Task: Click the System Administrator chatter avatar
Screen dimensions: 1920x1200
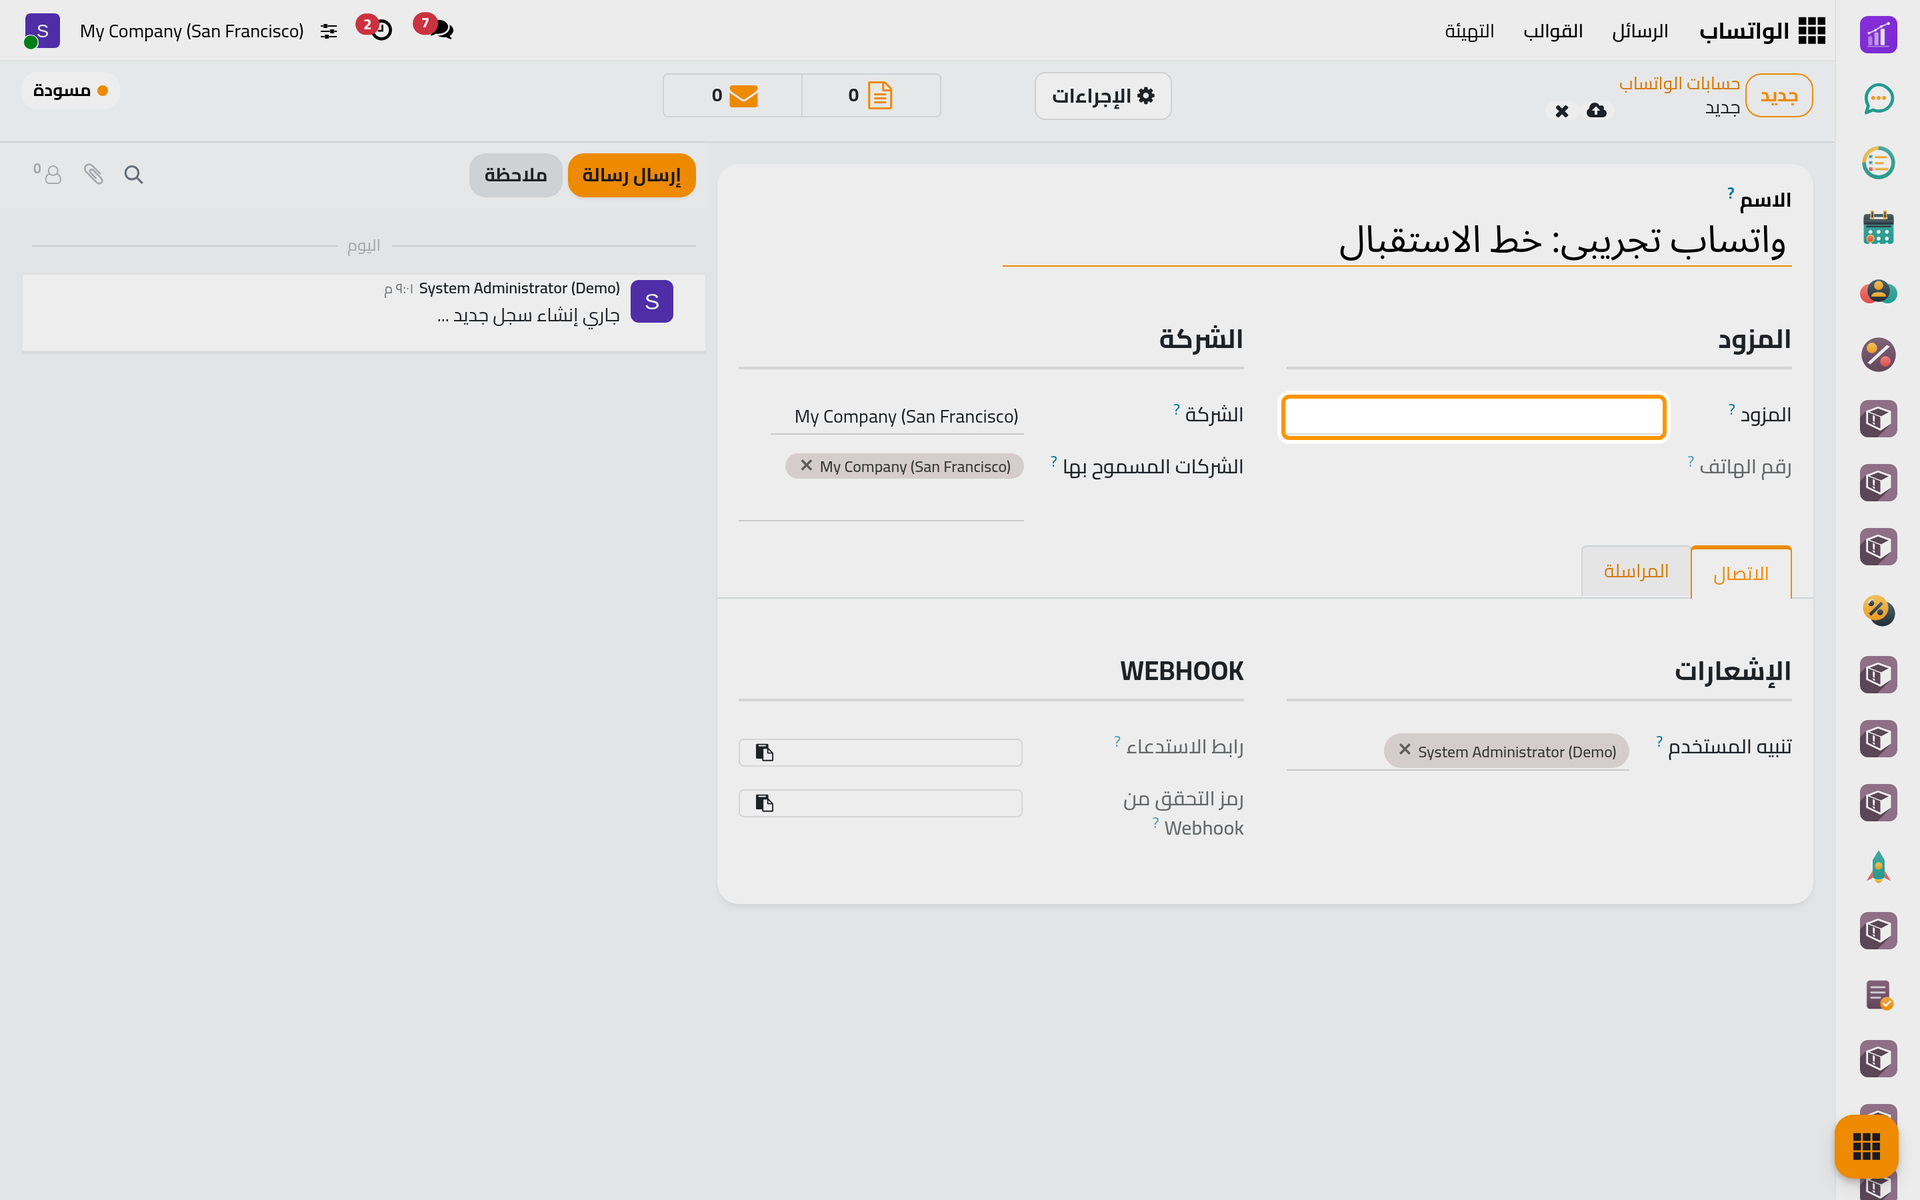Action: [x=652, y=302]
